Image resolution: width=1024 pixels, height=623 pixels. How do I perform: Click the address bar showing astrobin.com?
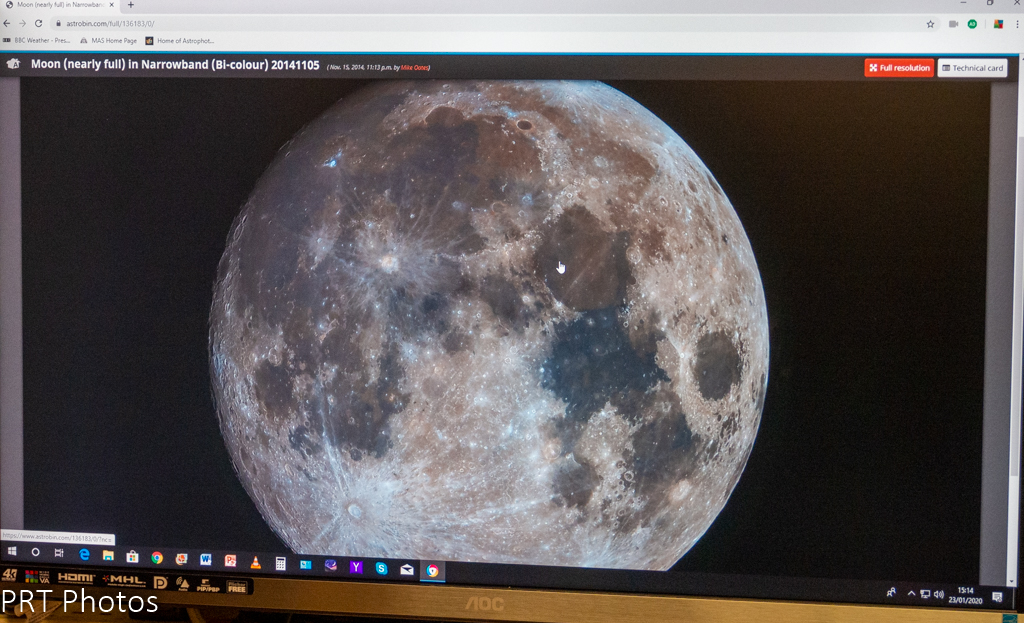click(400, 23)
